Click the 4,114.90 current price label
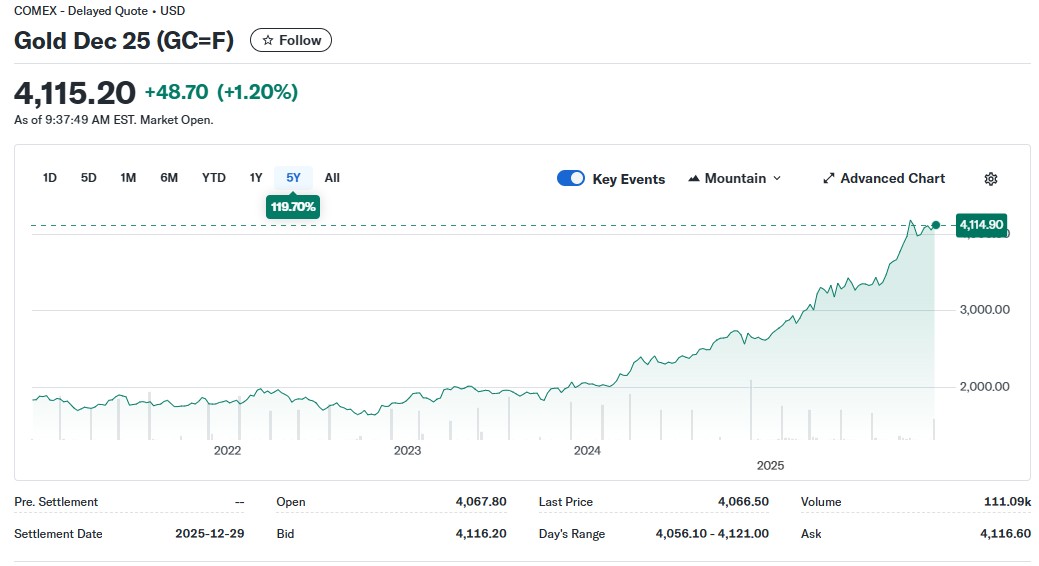1039x566 pixels. pyautogui.click(x=982, y=225)
